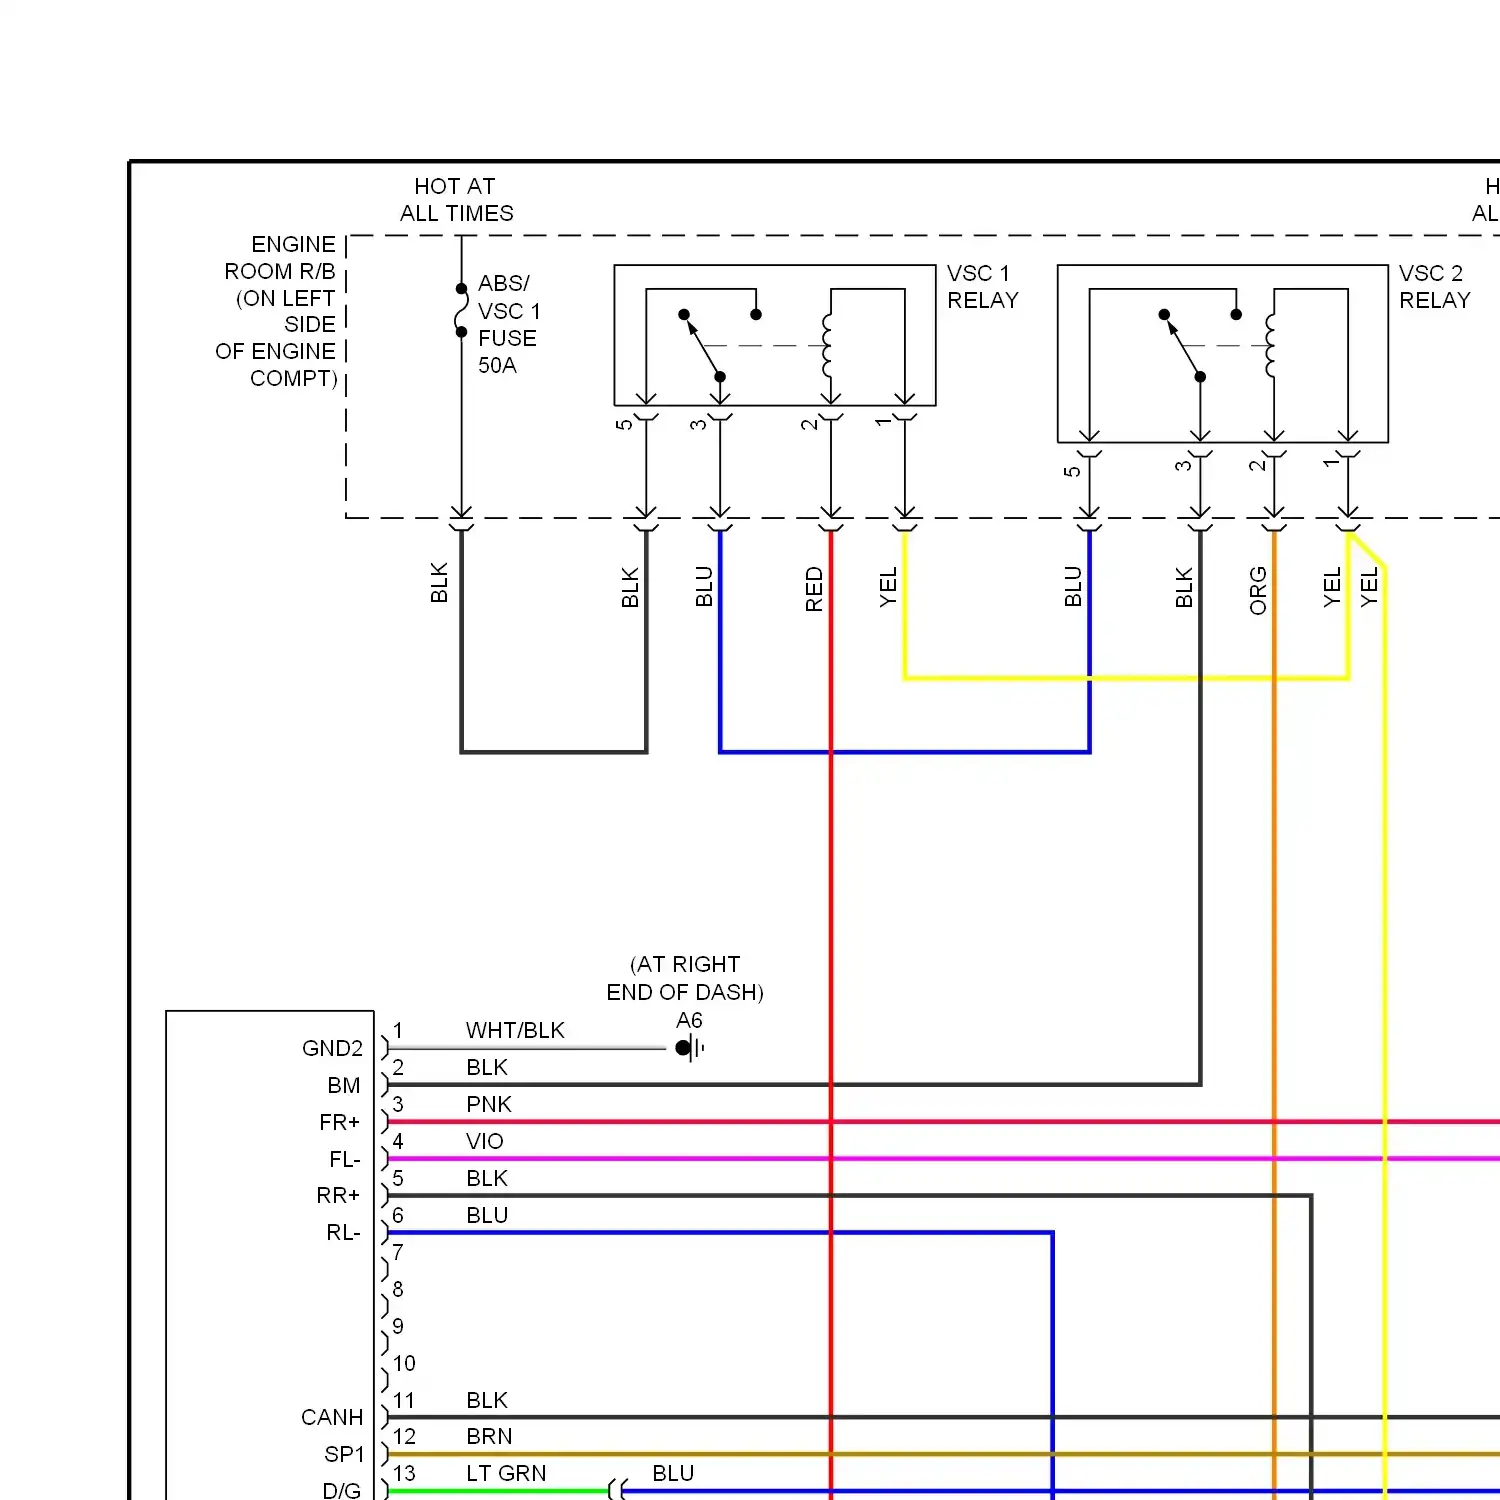Click the VSC 2 relay coil symbol

1270,345
